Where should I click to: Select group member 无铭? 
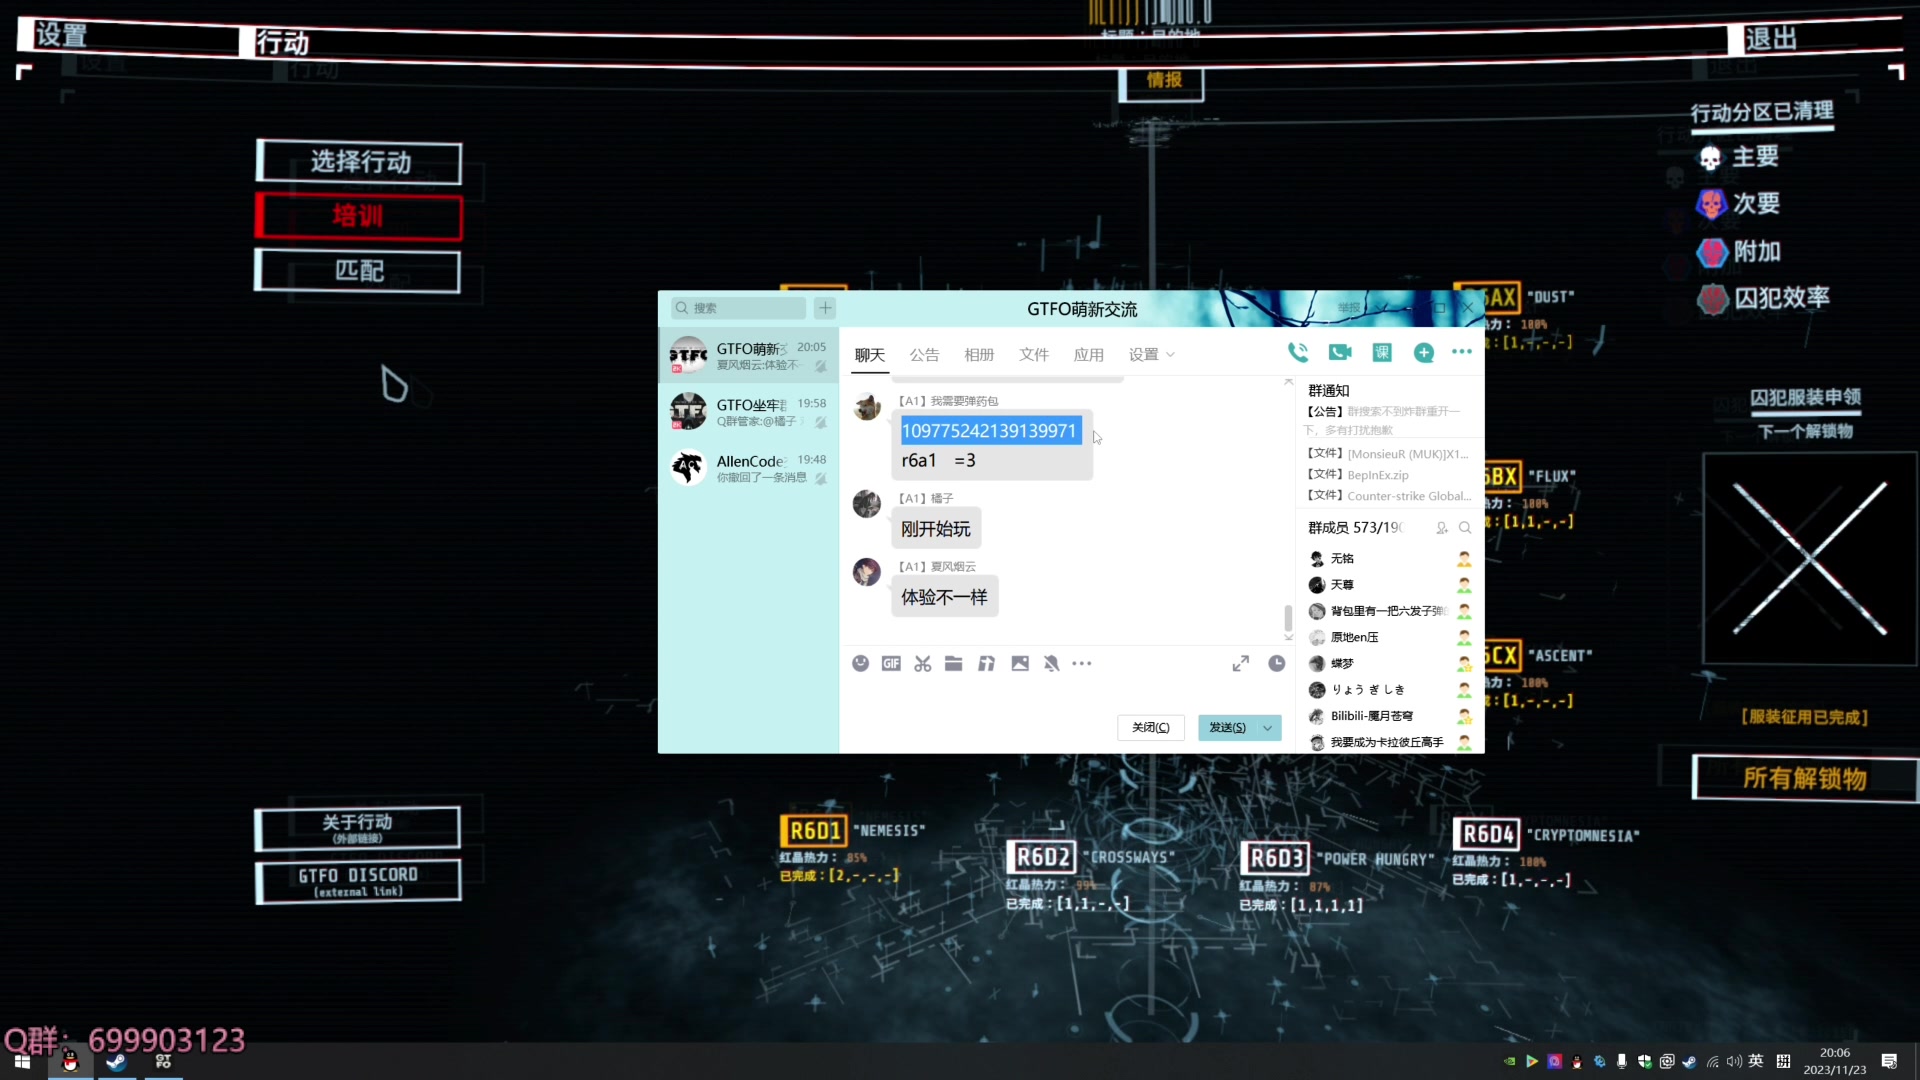1390,558
